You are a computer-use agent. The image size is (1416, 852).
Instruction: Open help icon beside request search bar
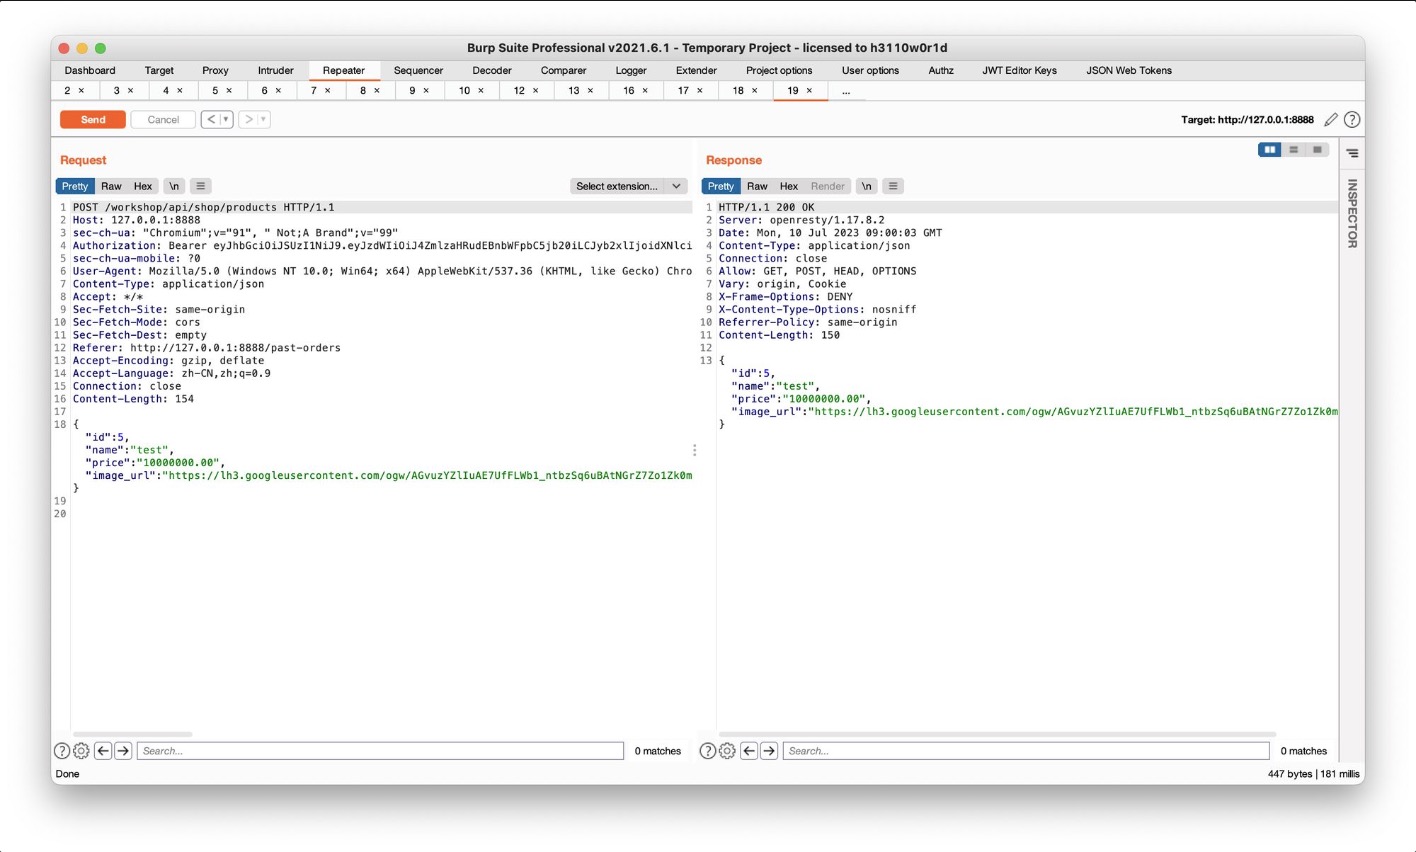[x=62, y=751]
